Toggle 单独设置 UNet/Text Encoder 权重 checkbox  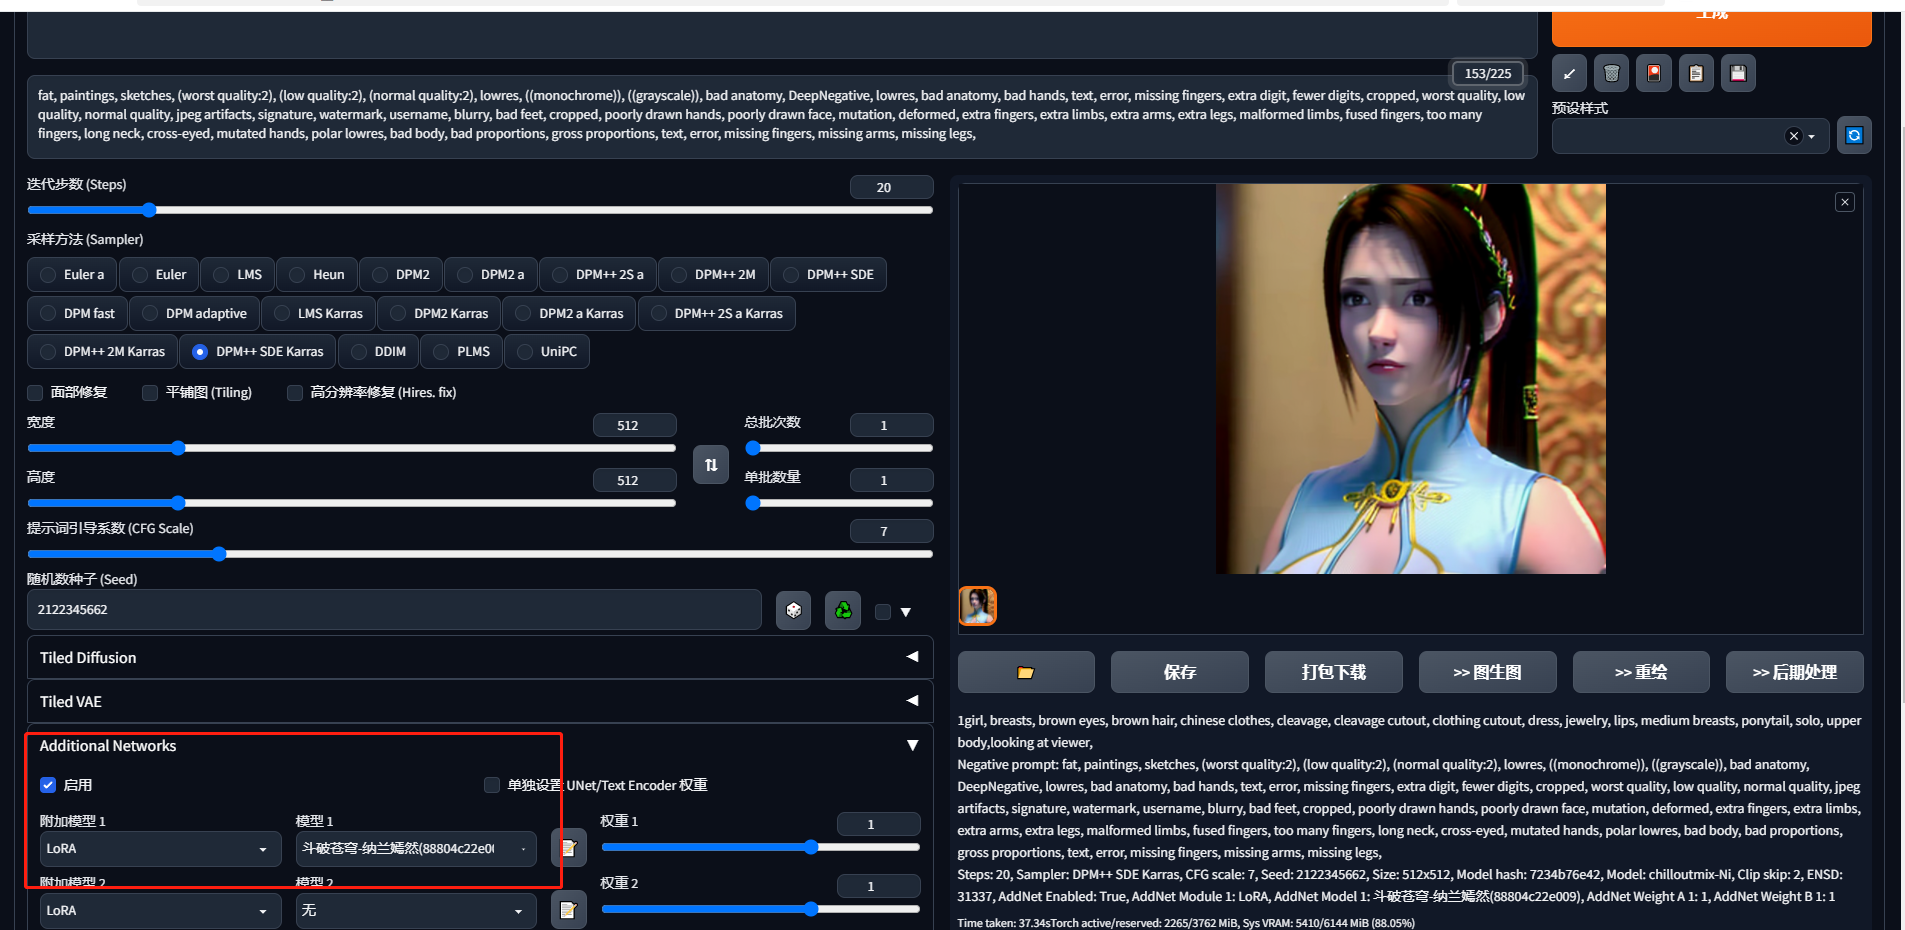[492, 785]
